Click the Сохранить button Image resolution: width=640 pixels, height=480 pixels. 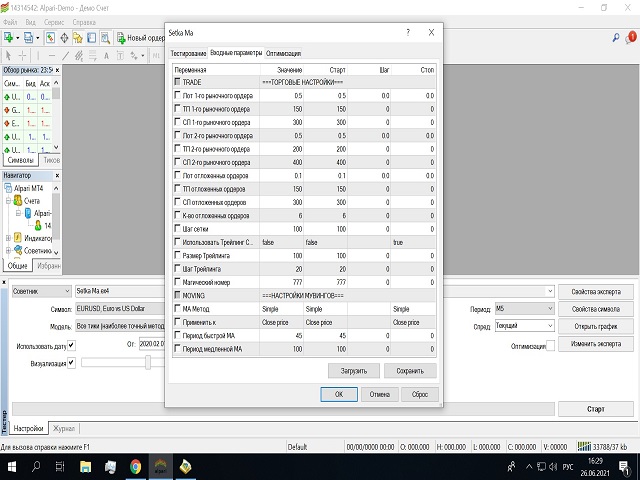coord(410,371)
